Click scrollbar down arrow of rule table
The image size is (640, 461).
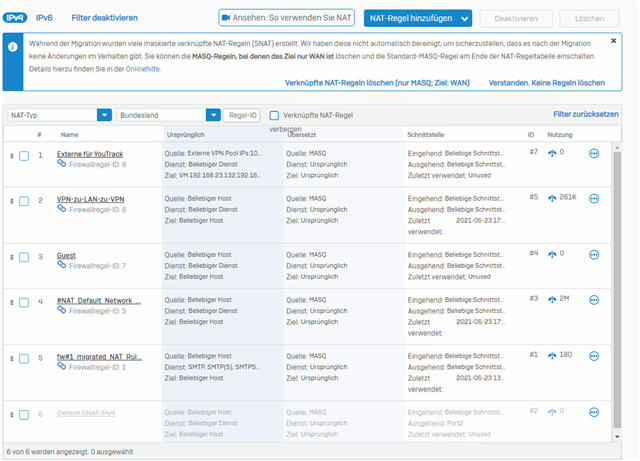(x=617, y=437)
